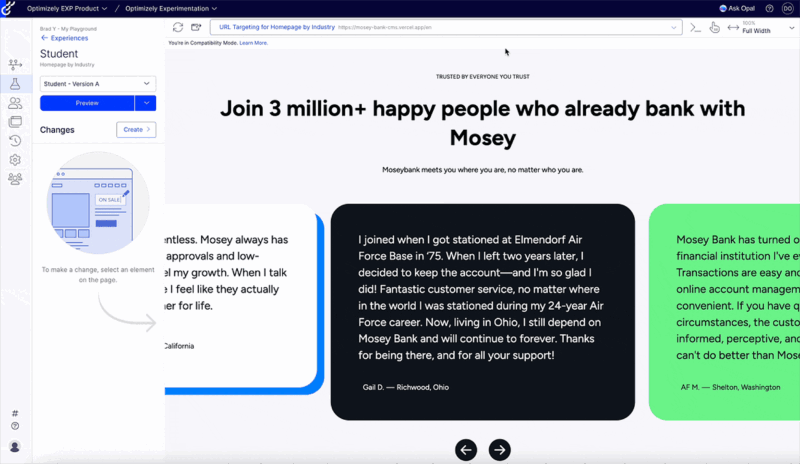Click "Moseybank meets you where you are" text
Image resolution: width=800 pixels, height=464 pixels.
483,169
